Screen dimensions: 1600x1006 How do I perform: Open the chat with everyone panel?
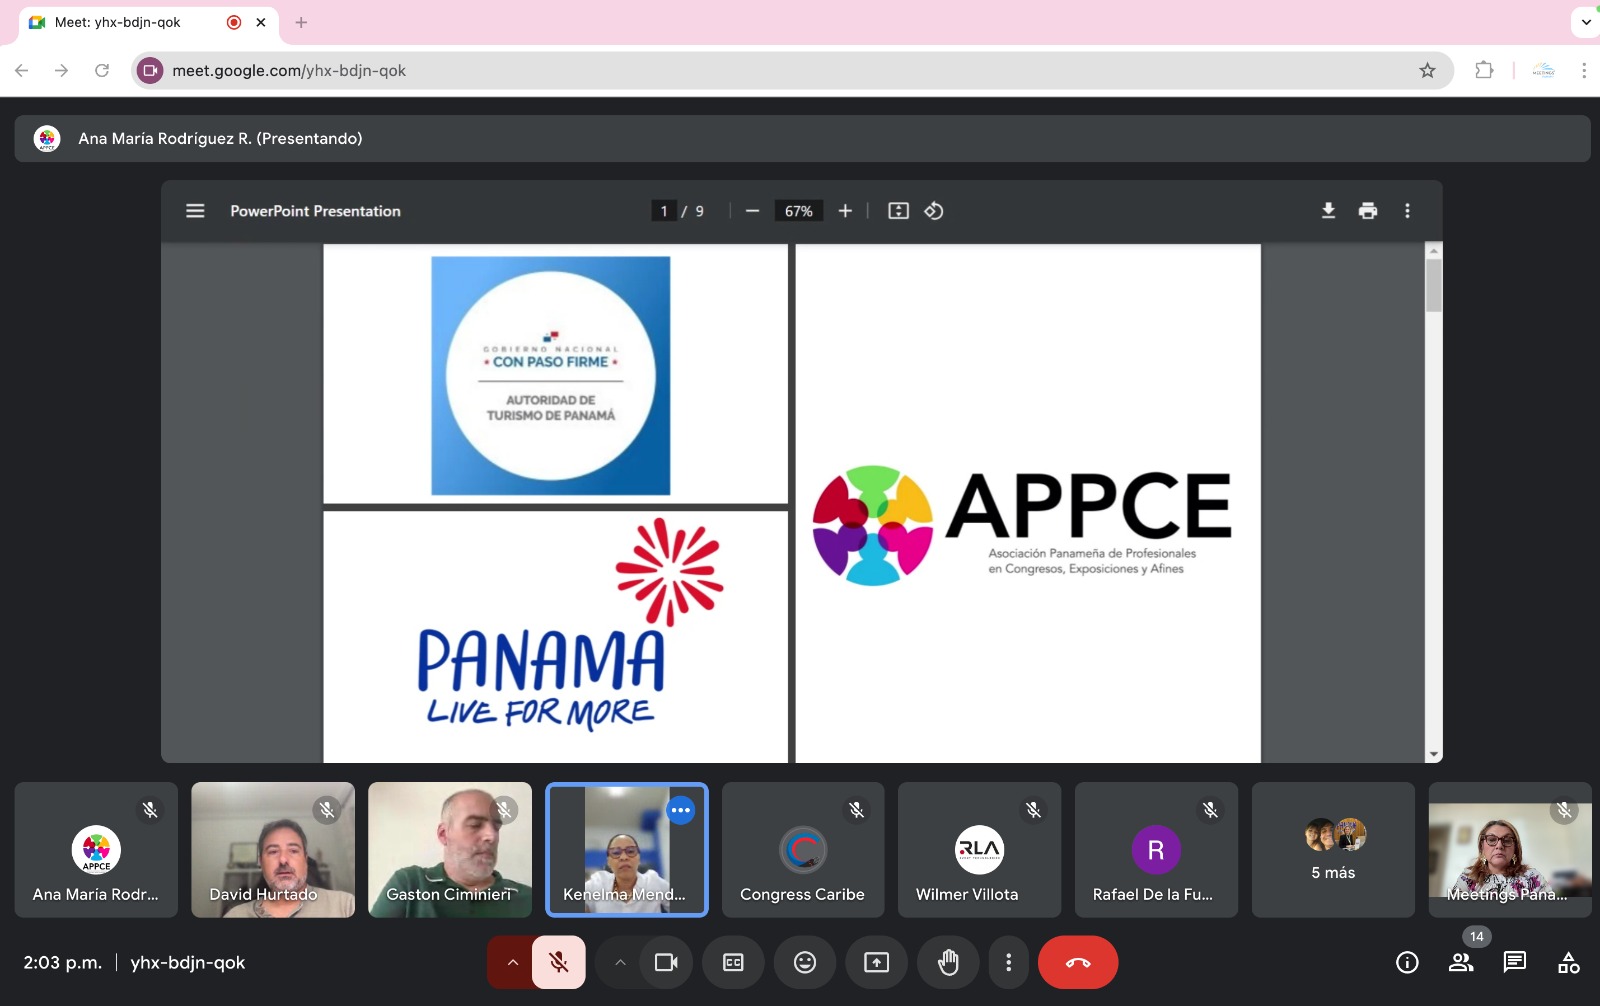(1515, 963)
